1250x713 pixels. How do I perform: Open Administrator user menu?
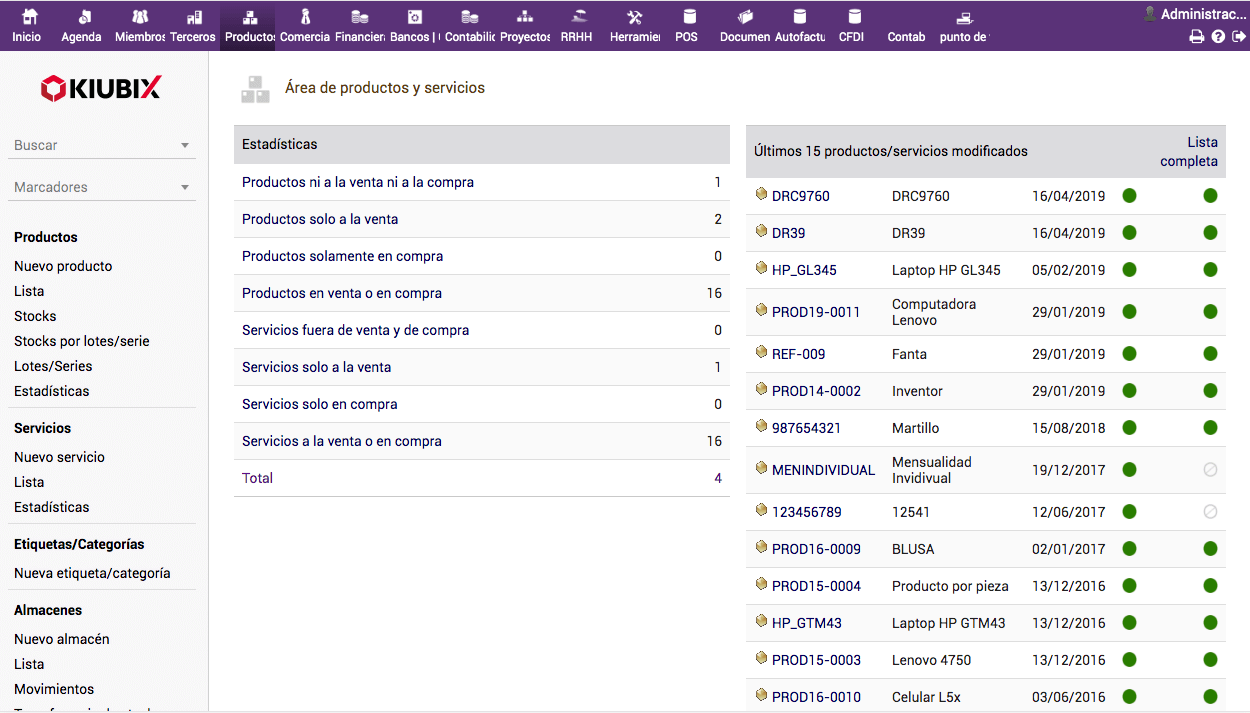[1203, 14]
